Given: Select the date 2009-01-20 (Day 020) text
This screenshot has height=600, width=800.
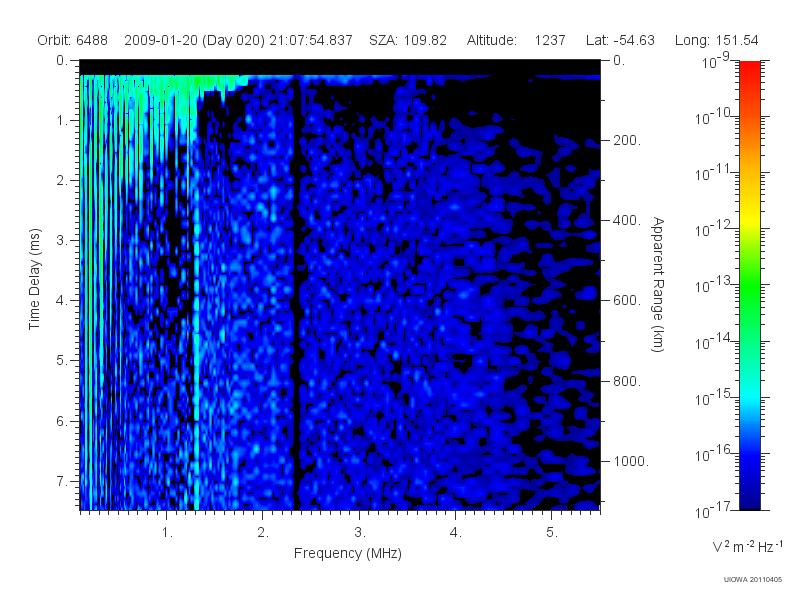Looking at the screenshot, I should [x=194, y=40].
